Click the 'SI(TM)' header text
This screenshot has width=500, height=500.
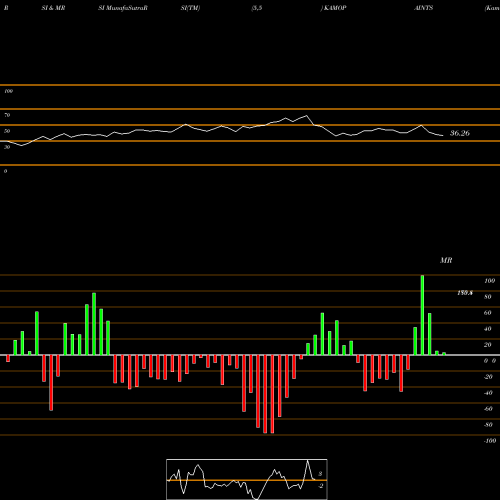click(190, 8)
